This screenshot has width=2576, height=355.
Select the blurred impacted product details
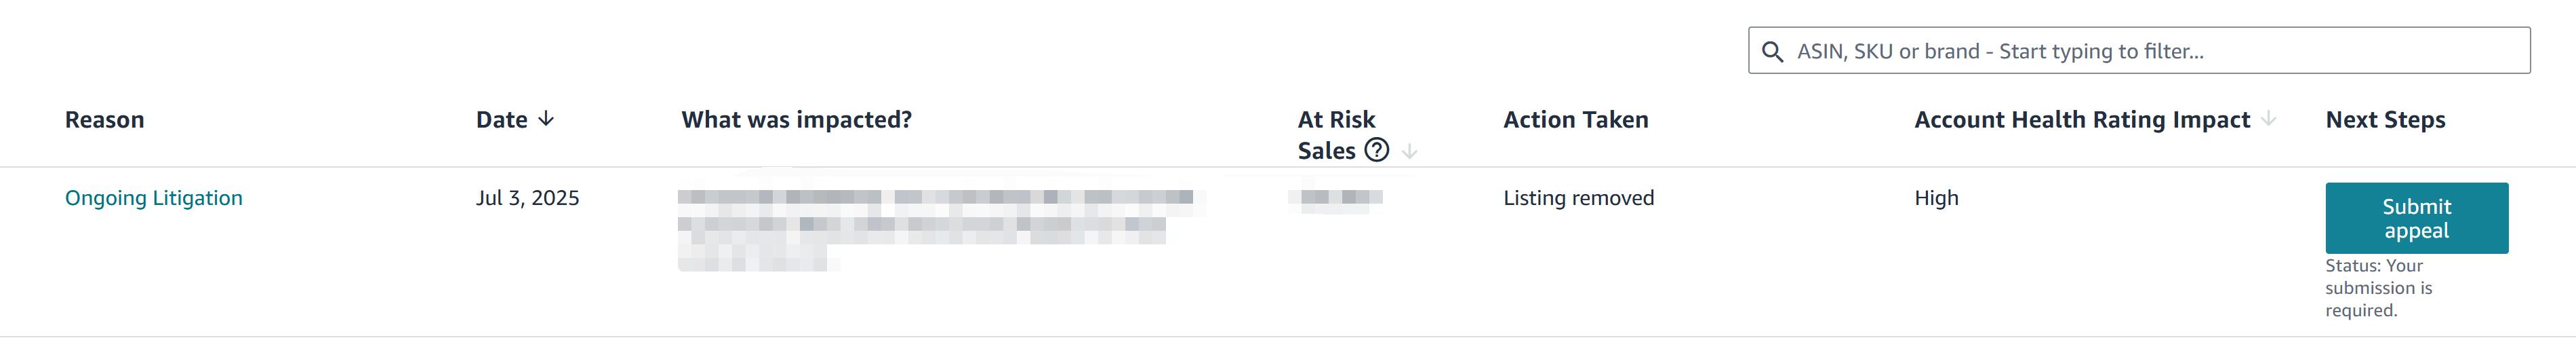point(940,229)
